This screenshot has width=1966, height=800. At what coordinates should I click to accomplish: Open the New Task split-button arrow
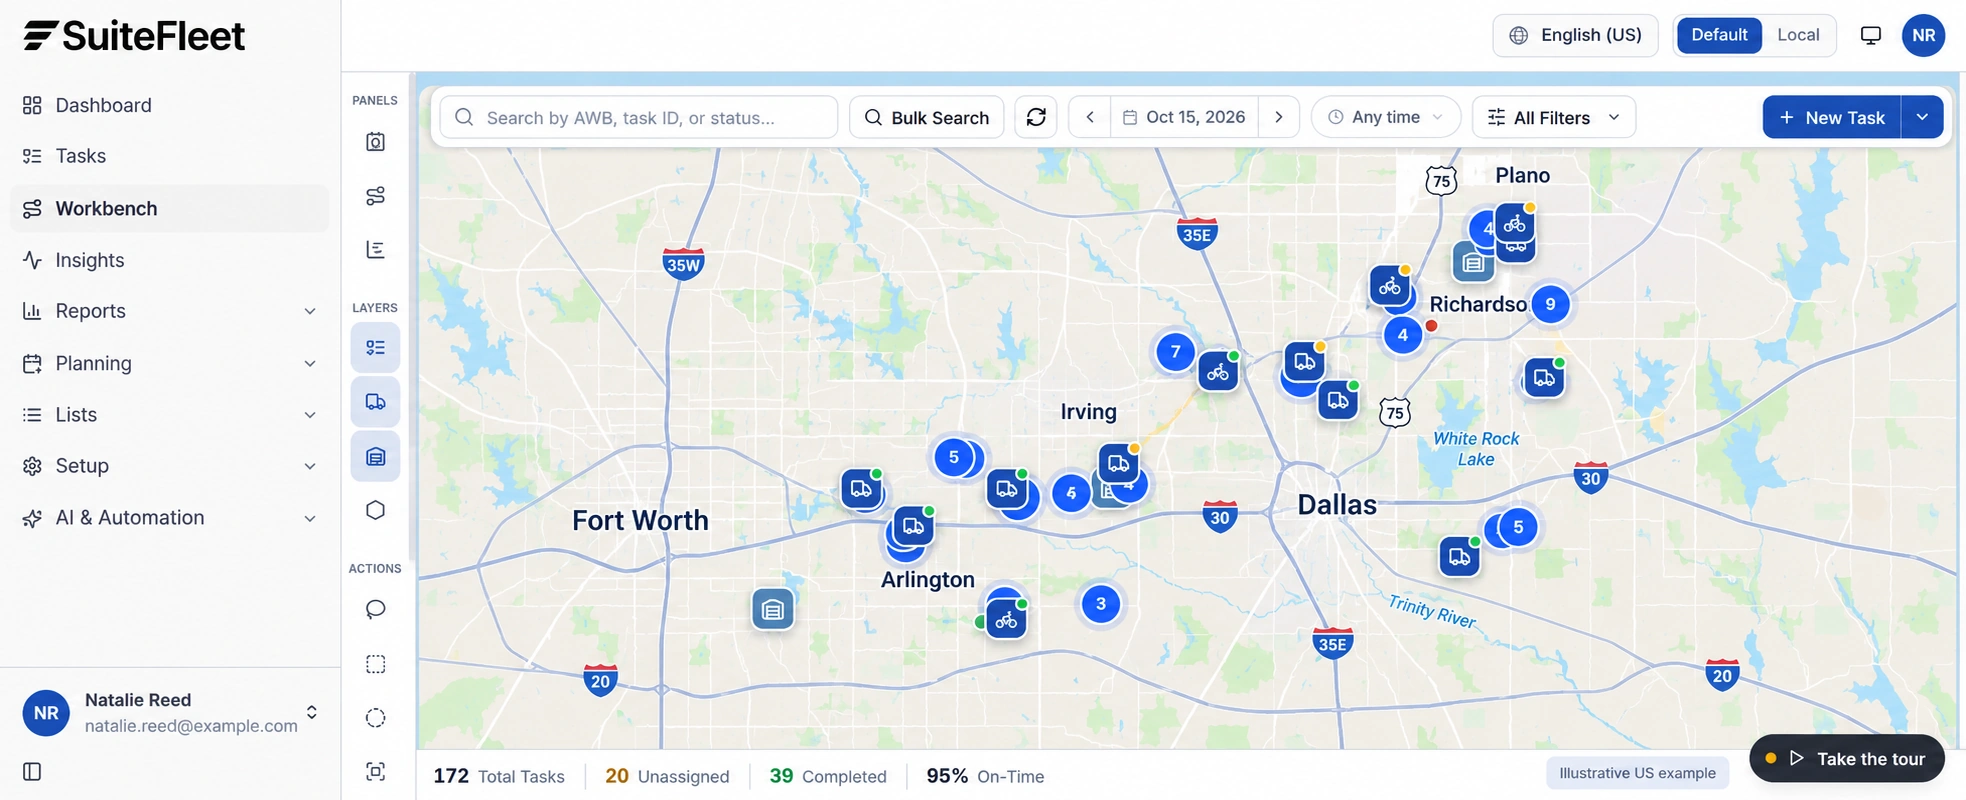[1922, 117]
